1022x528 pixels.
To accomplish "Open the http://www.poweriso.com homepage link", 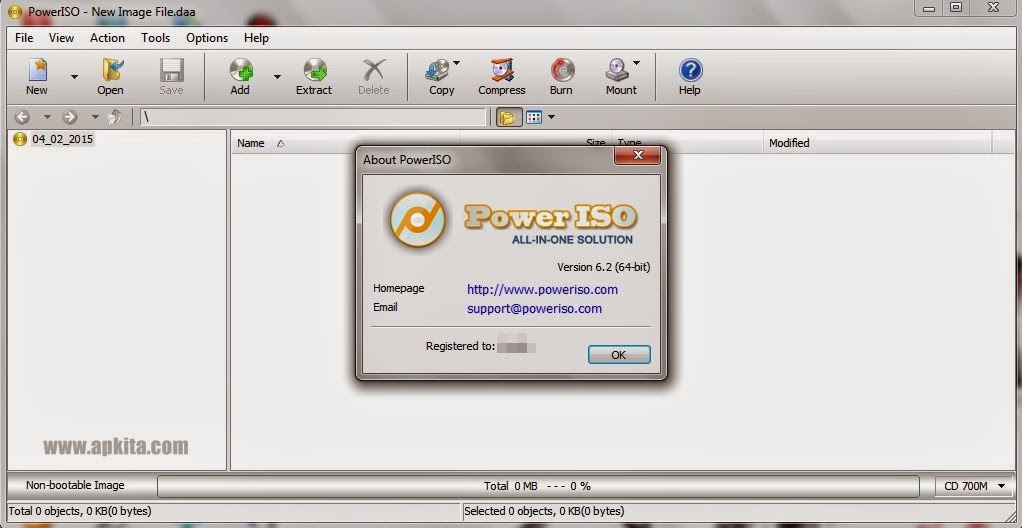I will (542, 289).
